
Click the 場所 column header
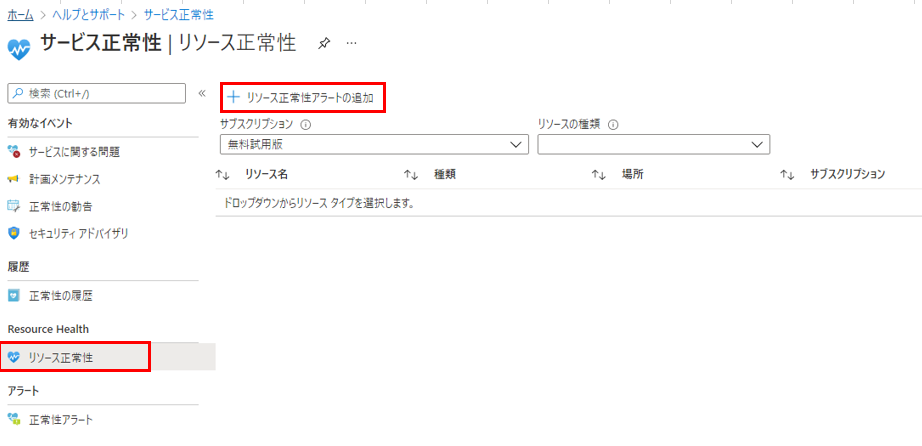[x=633, y=174]
